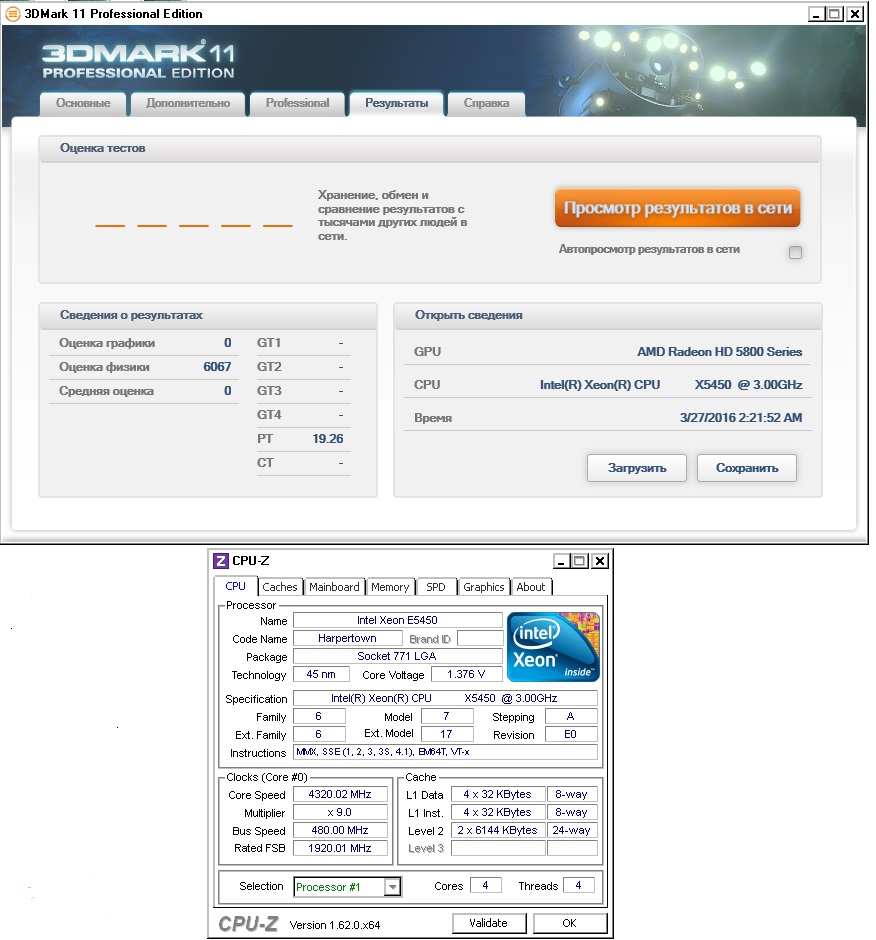Click the Средняя оценка label

106,391
